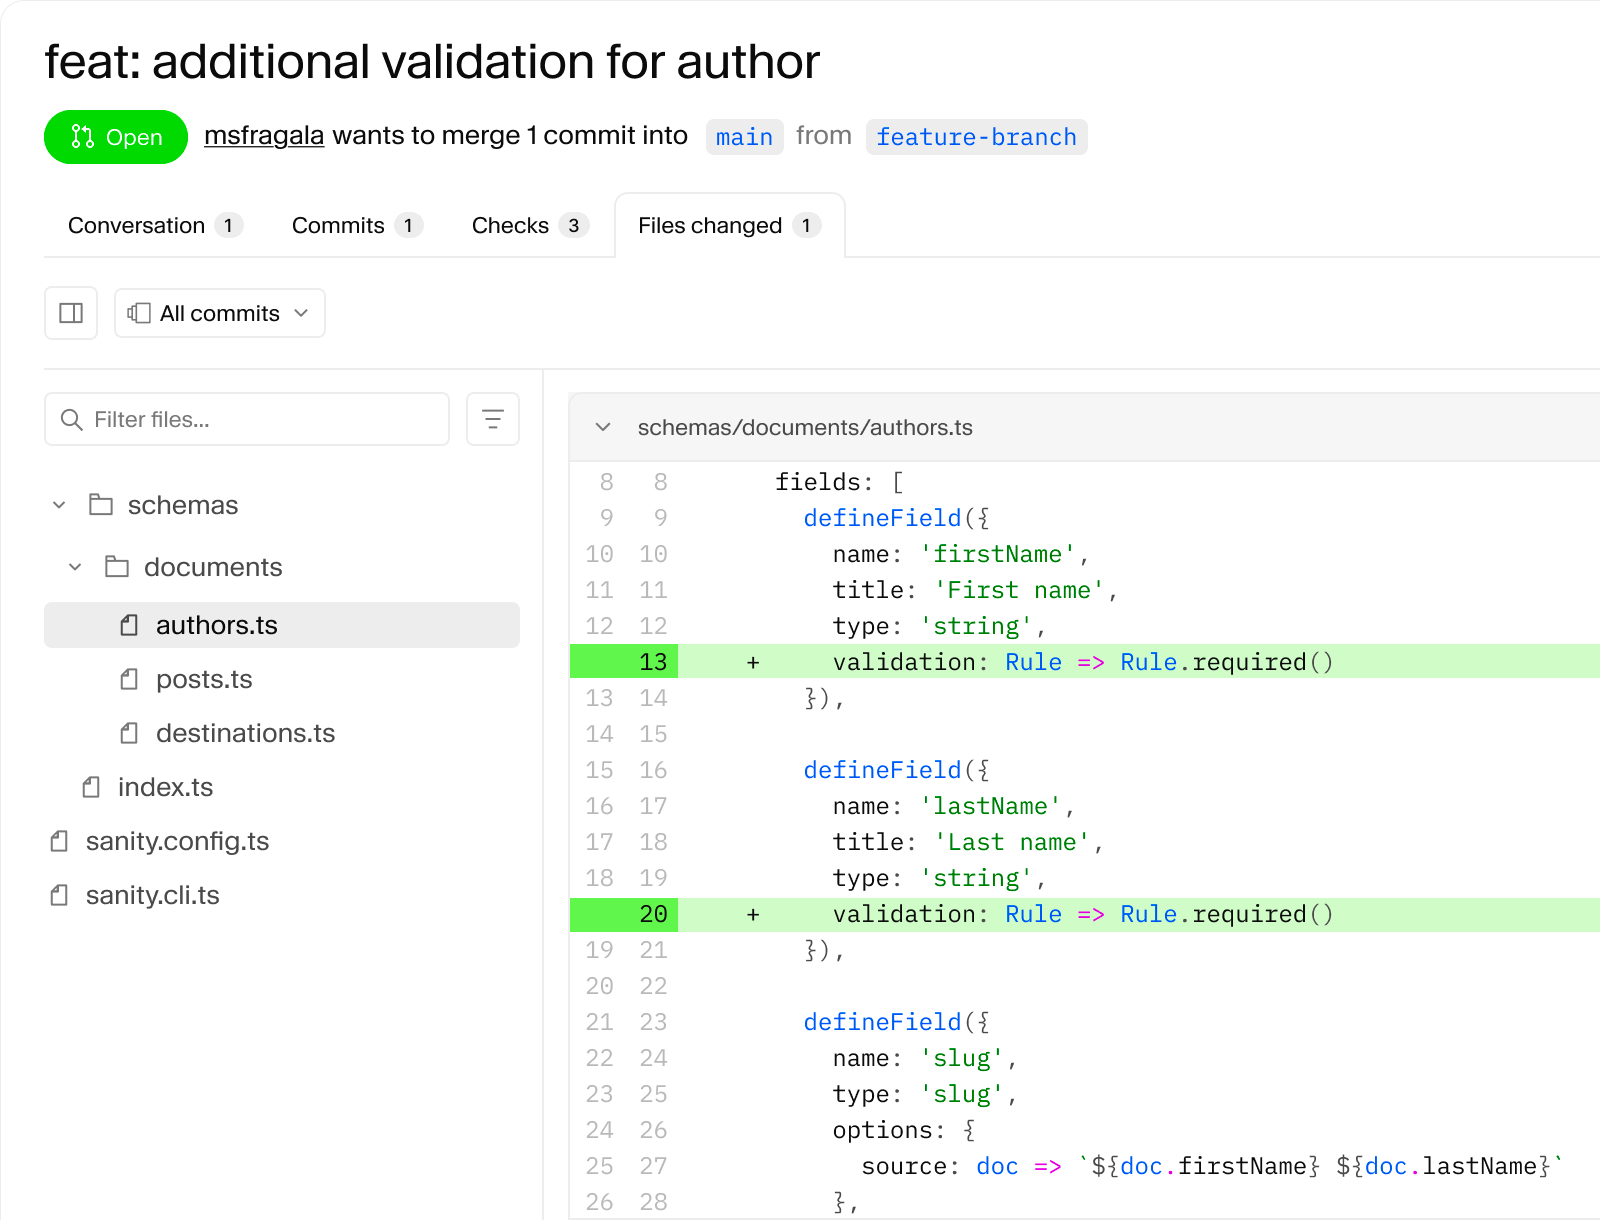1600x1220 pixels.
Task: Click the green Open status badge
Action: click(x=116, y=137)
